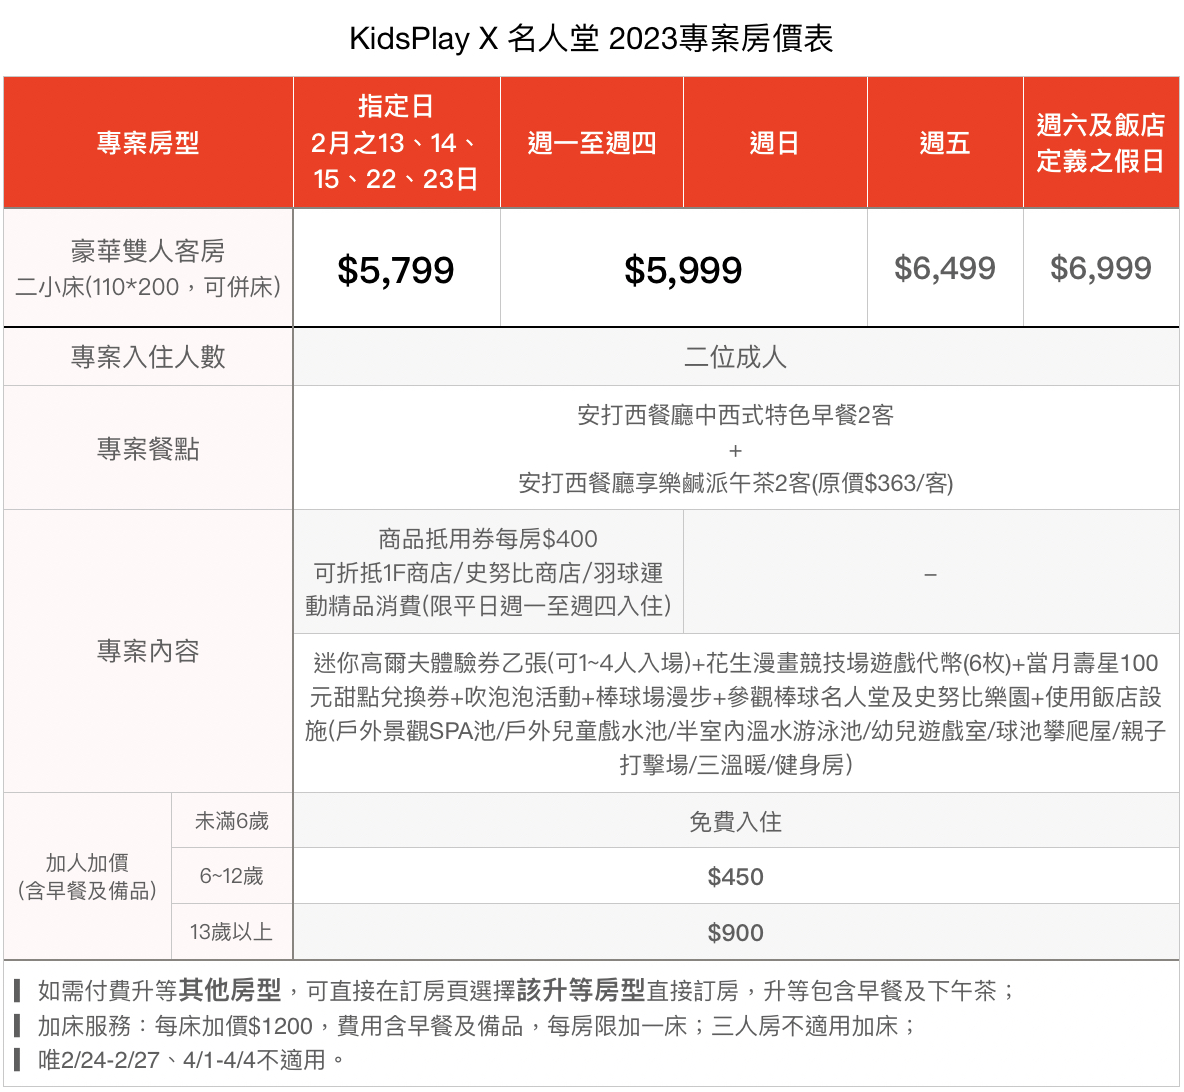The height and width of the screenshot is (1092, 1184).
Task: Click the 13歲以上 age cell
Action: tap(232, 932)
